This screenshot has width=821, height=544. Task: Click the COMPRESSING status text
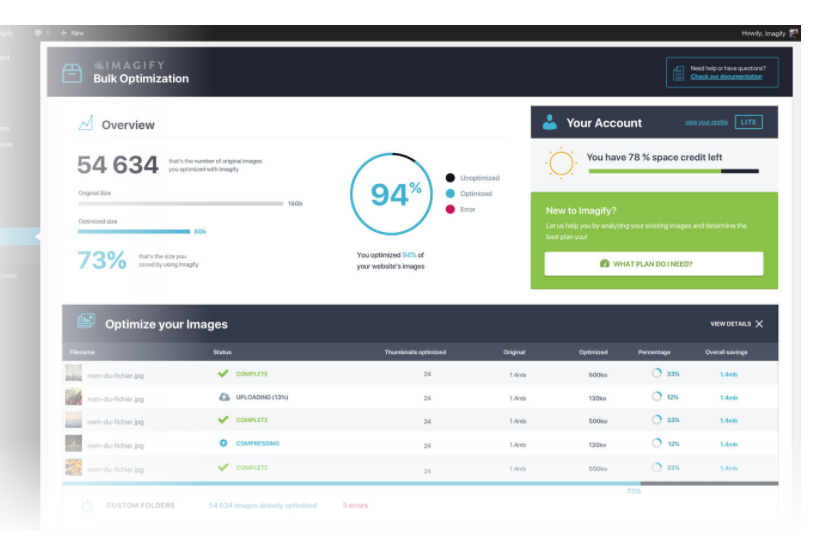(258, 443)
